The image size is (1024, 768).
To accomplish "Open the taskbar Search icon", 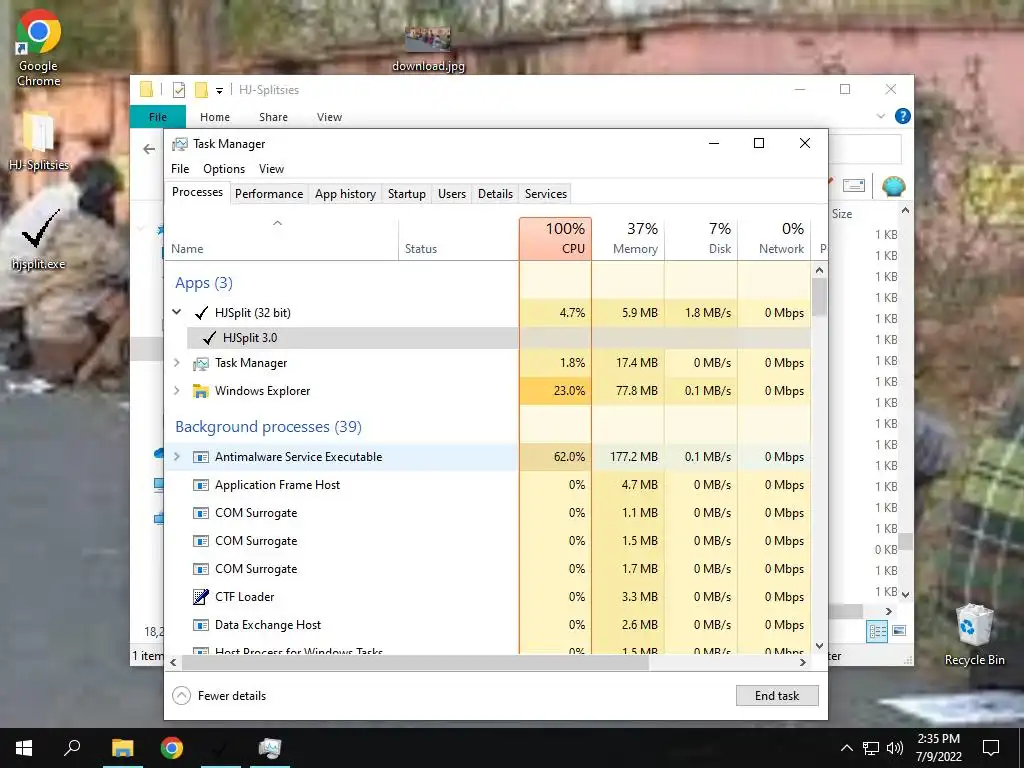I will coord(72,748).
